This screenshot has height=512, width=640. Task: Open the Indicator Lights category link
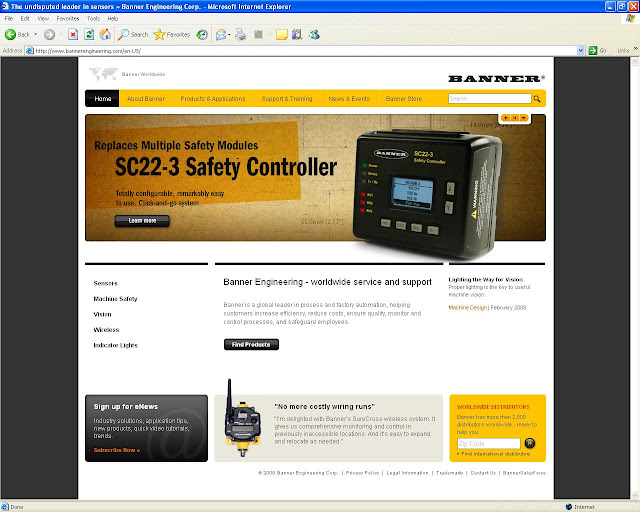[116, 345]
